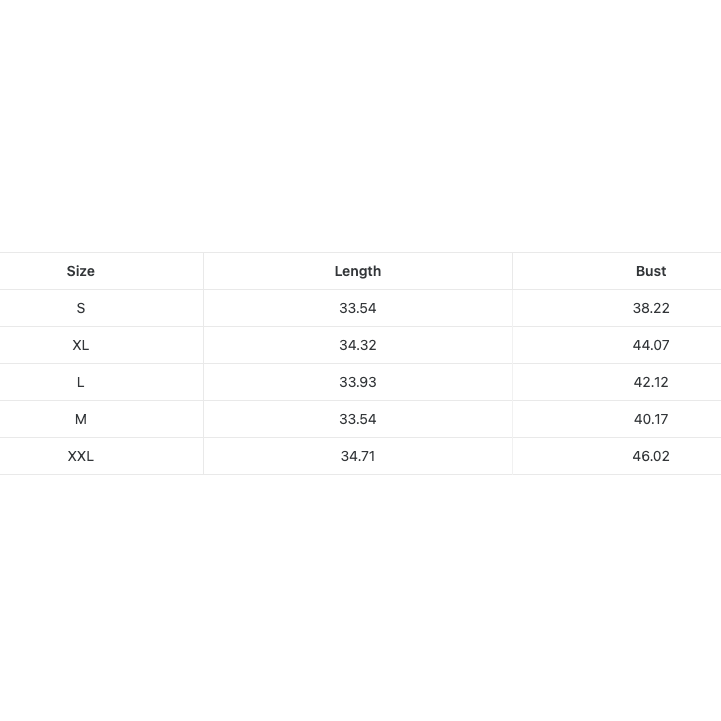Click the XXL length value 34.71
Image resolution: width=721 pixels, height=721 pixels.
(358, 456)
